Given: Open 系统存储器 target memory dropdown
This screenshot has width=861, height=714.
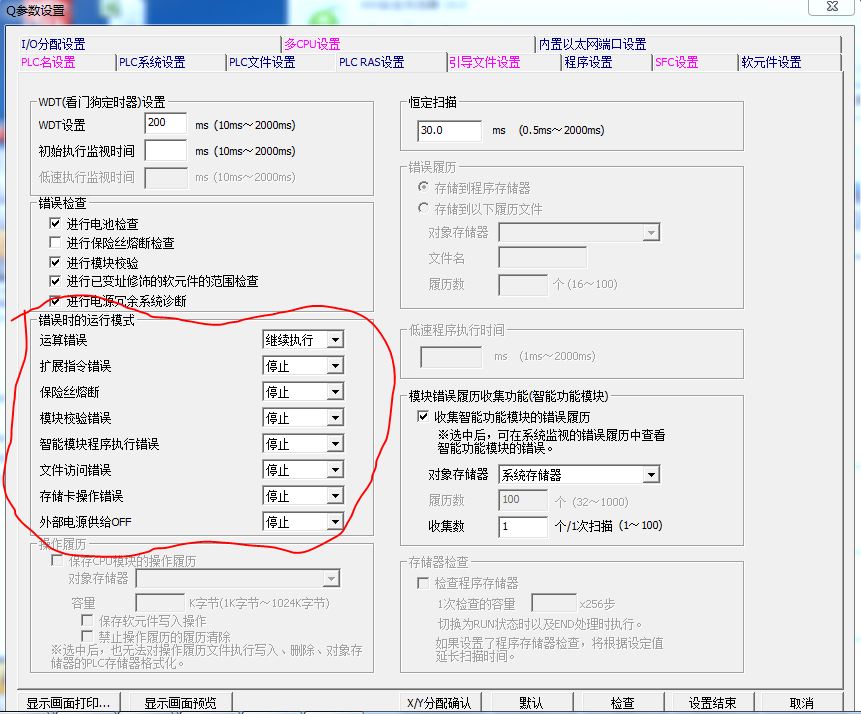Looking at the screenshot, I should pos(651,474).
